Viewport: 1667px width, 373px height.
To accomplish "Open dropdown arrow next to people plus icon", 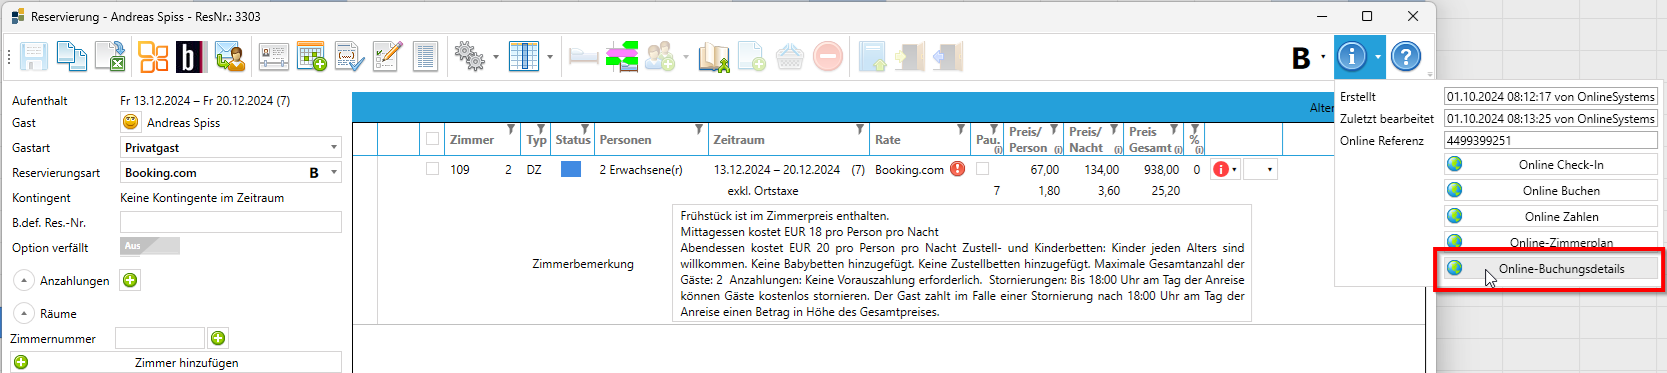I will (686, 57).
